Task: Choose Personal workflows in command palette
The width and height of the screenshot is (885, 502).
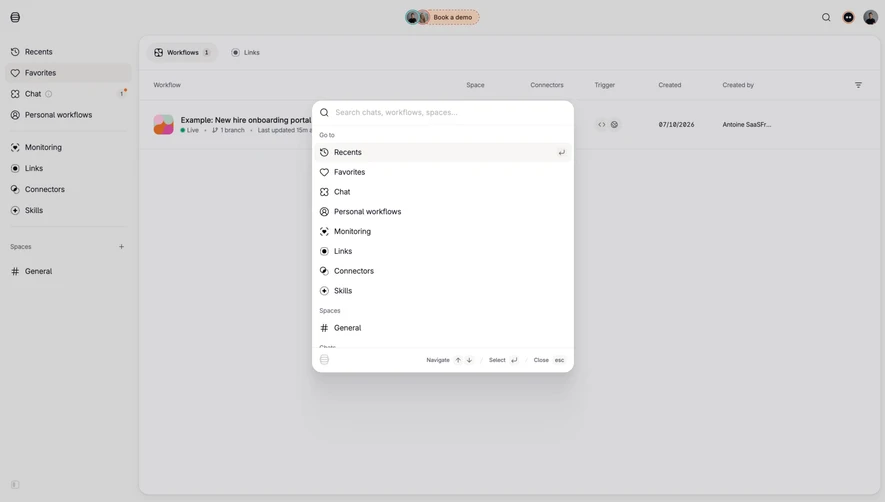Action: click(442, 212)
